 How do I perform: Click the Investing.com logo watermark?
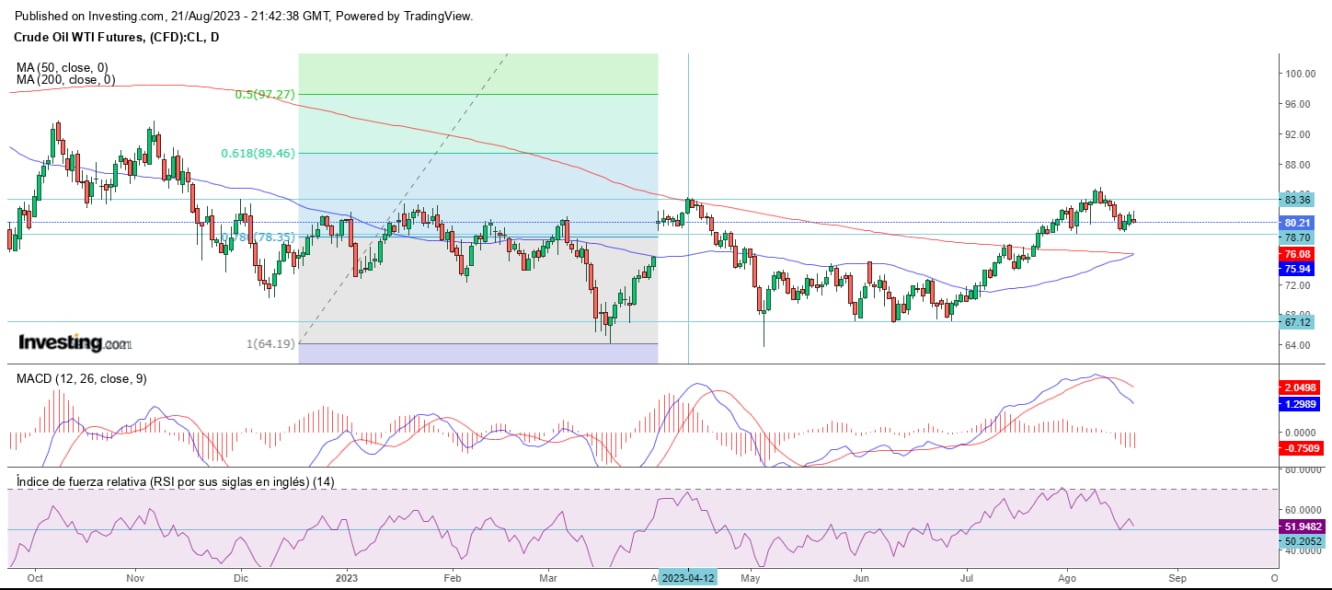pos(74,343)
